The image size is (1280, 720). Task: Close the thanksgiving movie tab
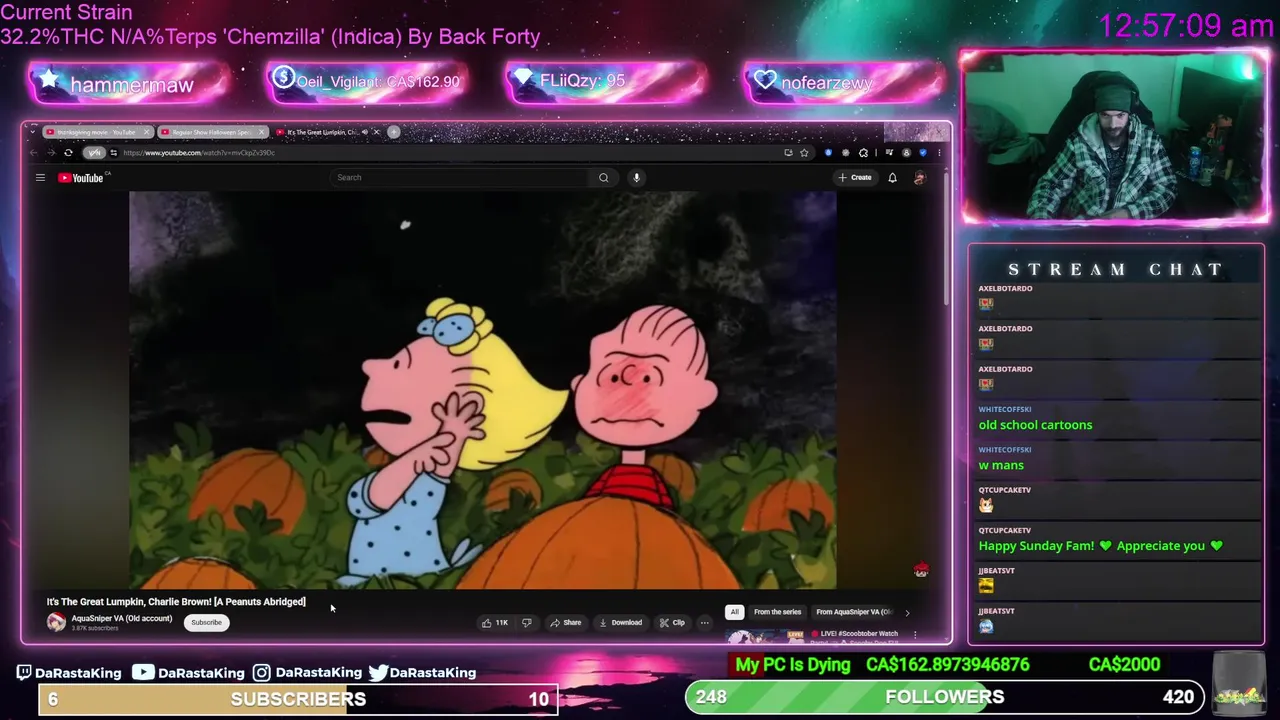click(x=147, y=132)
